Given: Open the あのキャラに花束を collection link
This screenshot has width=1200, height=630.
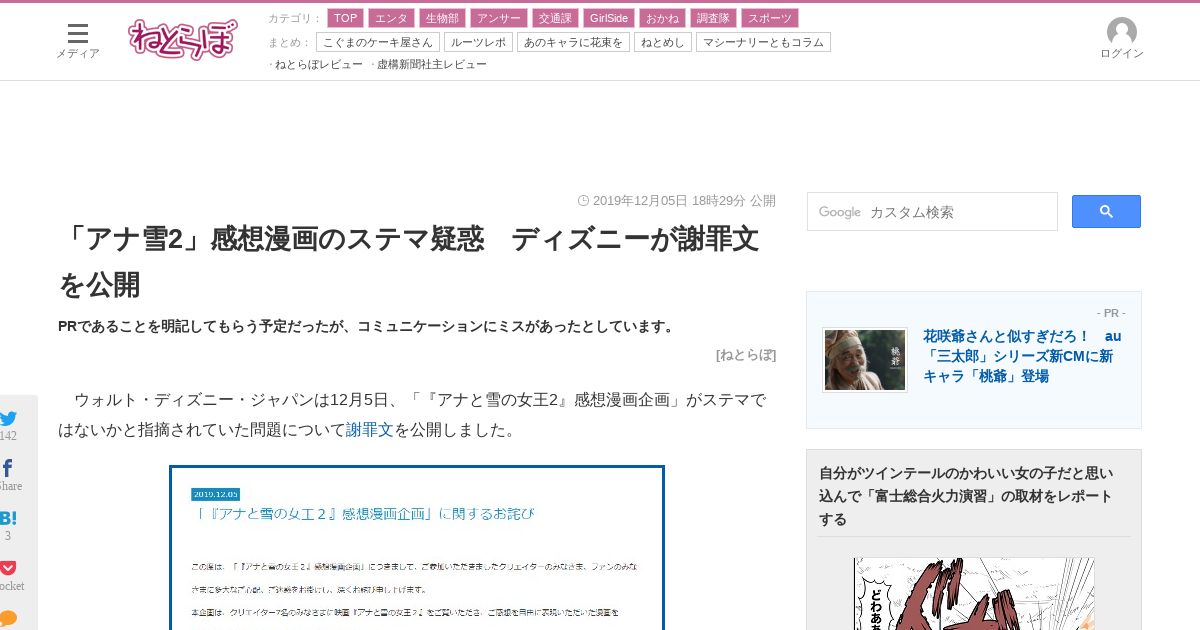Looking at the screenshot, I should pyautogui.click(x=573, y=42).
